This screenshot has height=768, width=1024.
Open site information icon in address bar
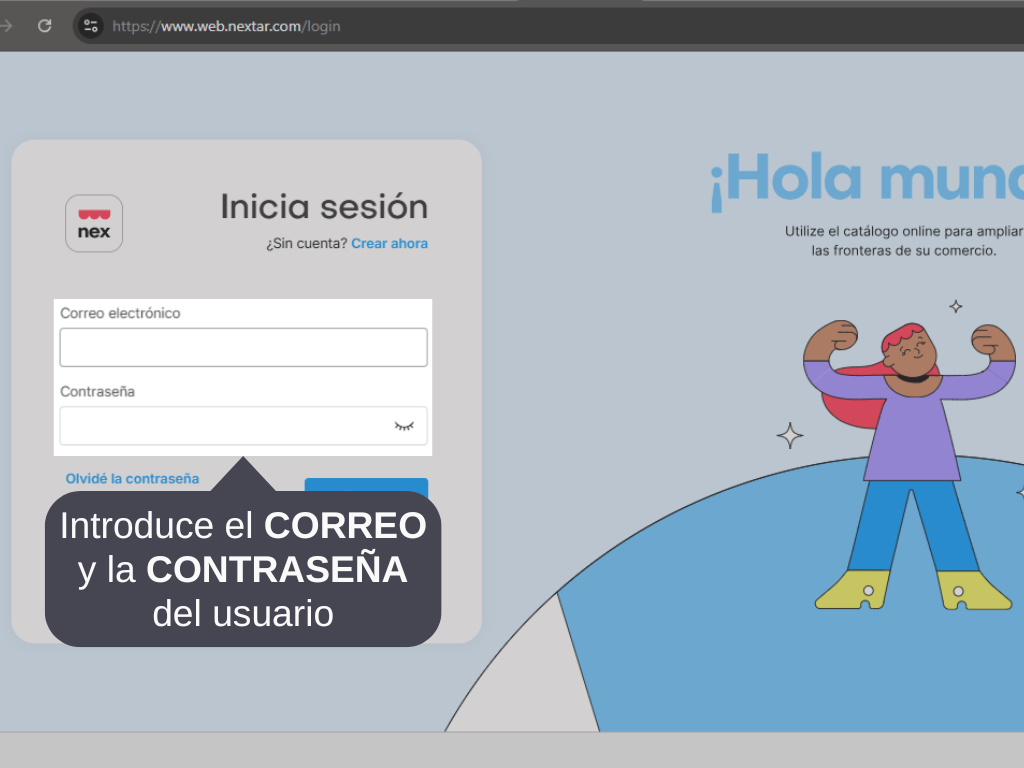[91, 26]
